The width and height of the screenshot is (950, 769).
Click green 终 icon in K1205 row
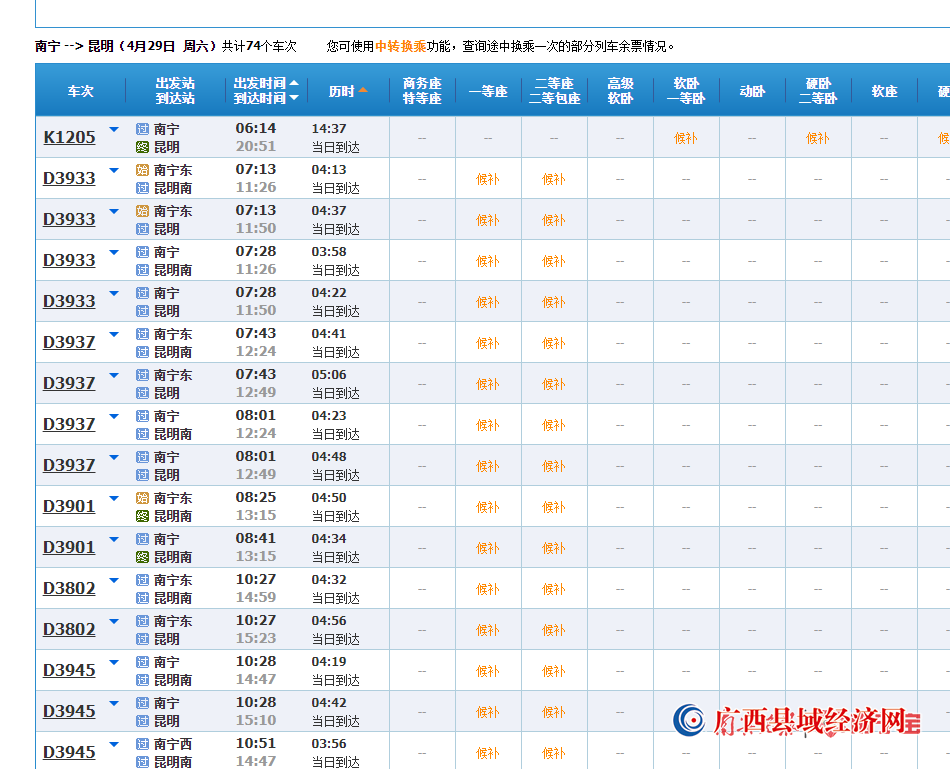142,147
